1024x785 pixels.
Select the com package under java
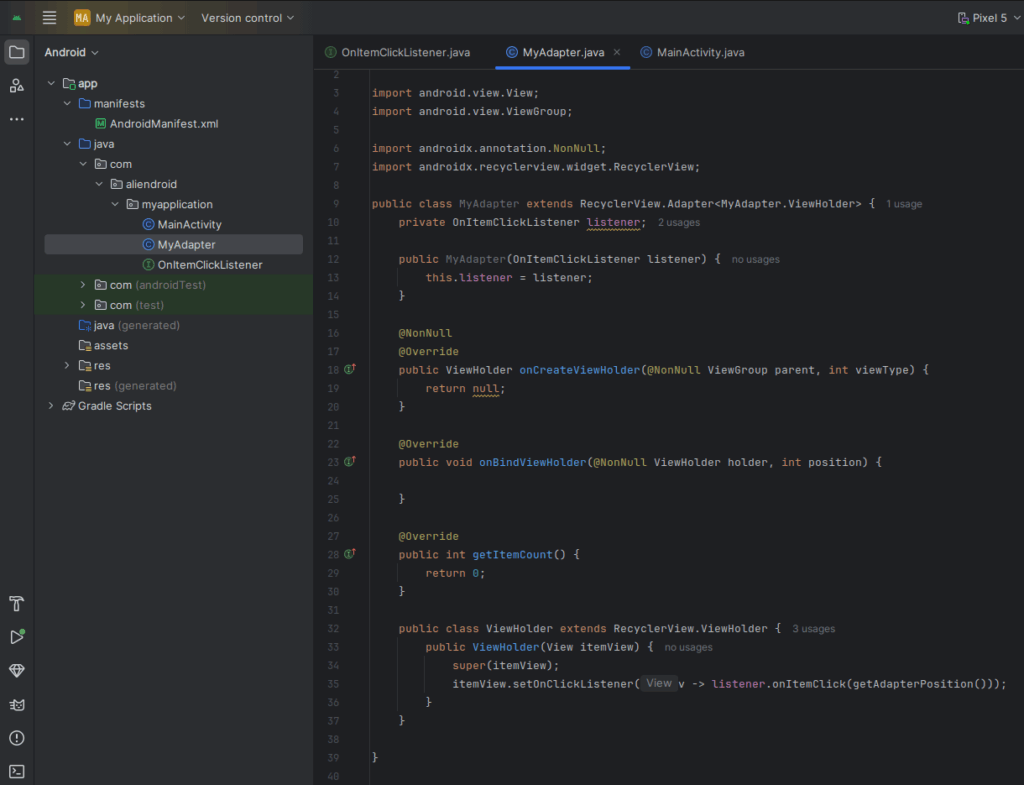[x=113, y=164]
